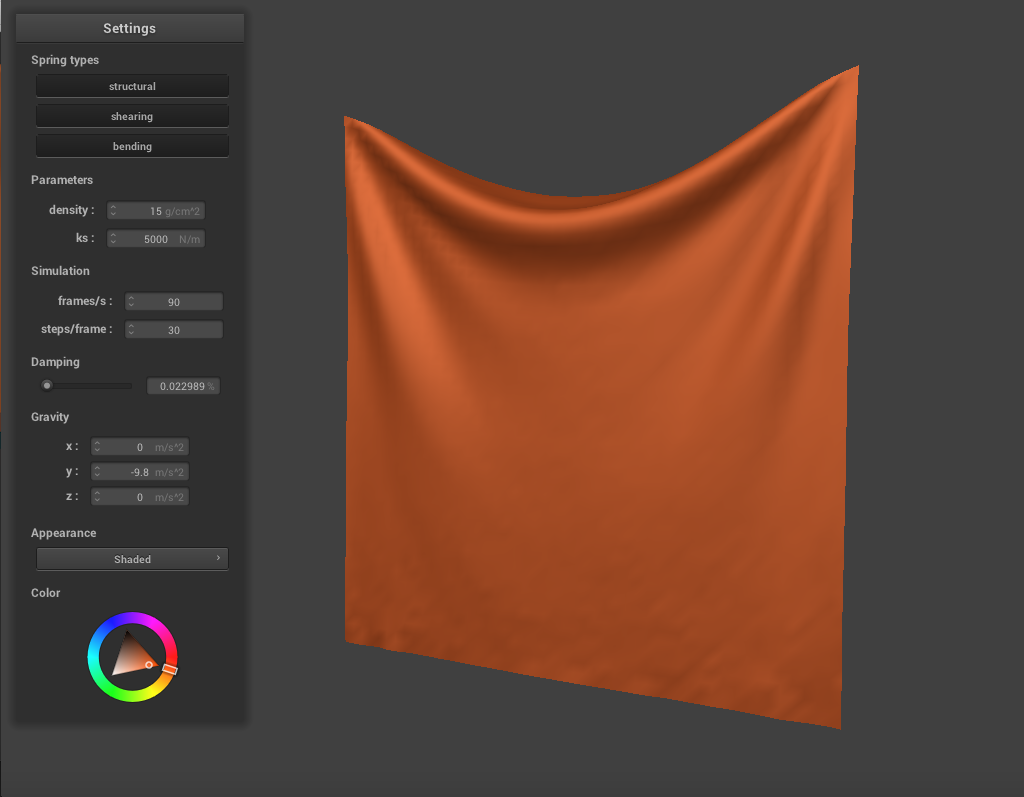Screen dimensions: 1024x797
Task: Click the steps/frame stepper arrows
Action: click(131, 330)
